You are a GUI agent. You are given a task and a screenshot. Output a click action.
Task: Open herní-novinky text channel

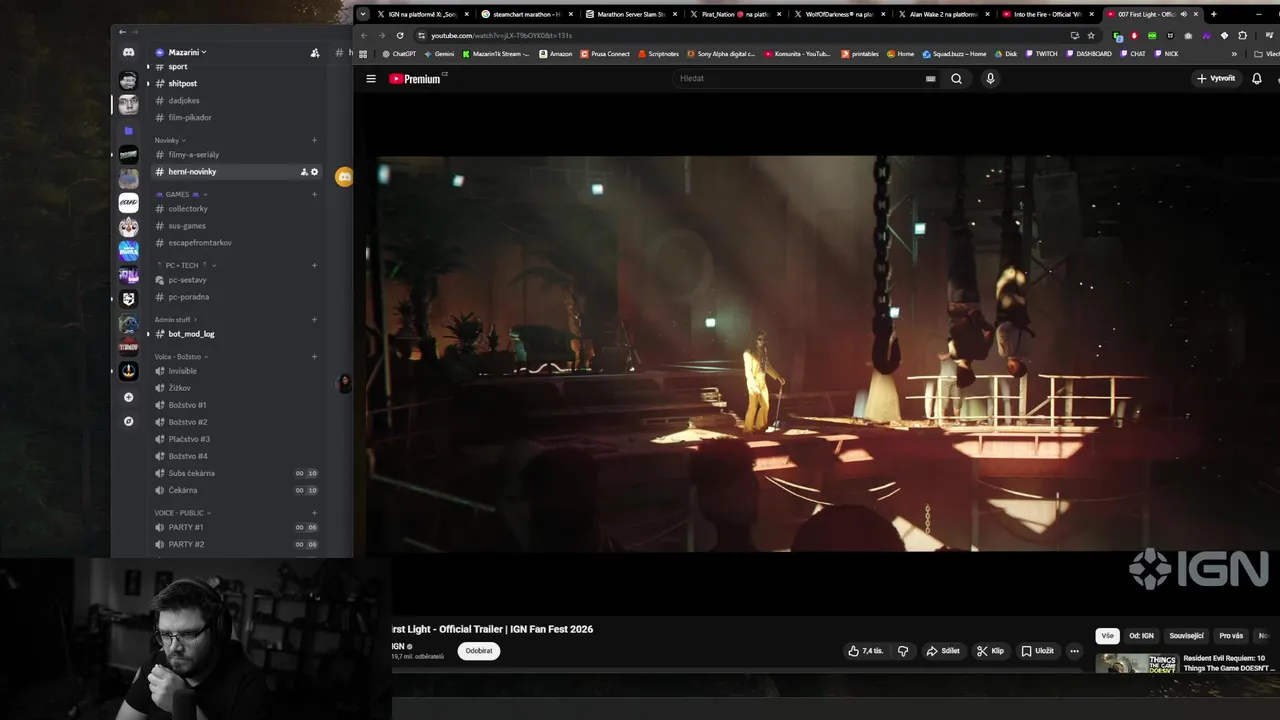[x=235, y=172]
